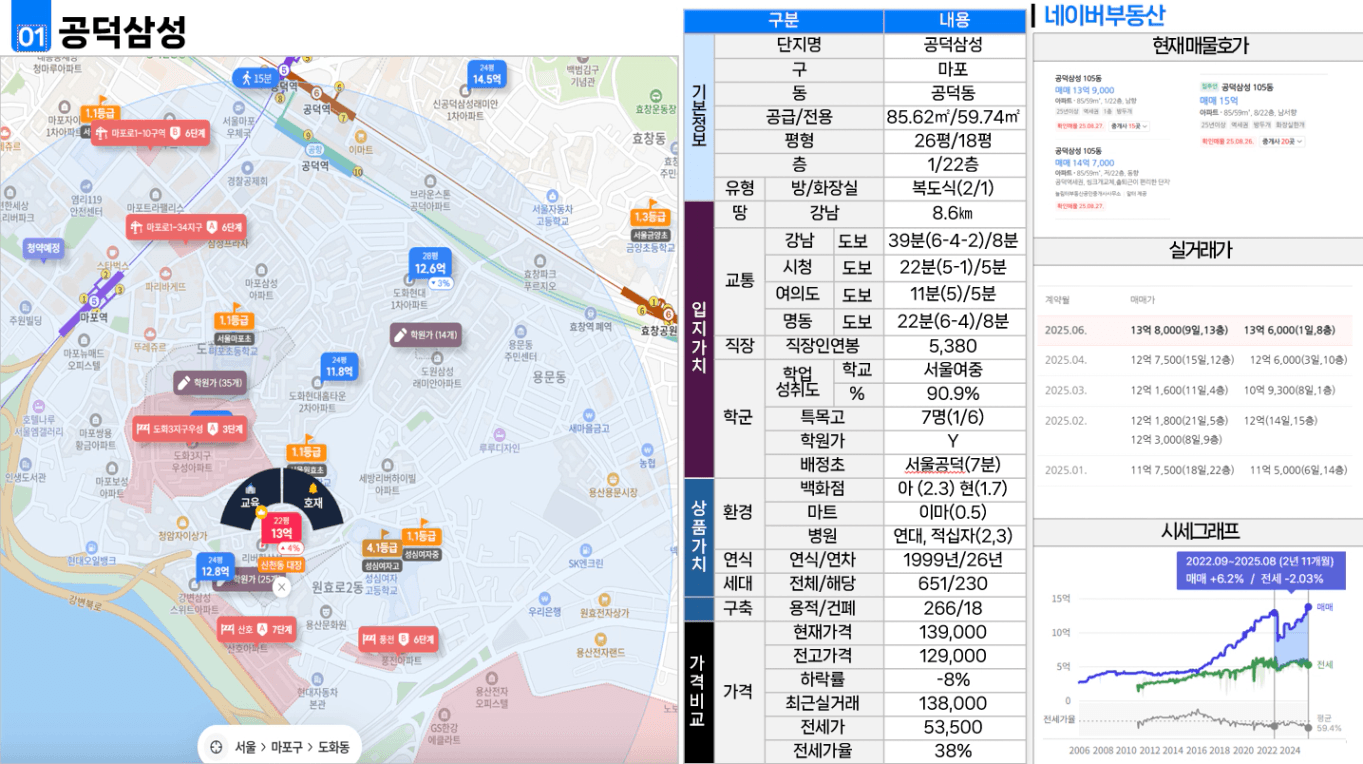
Task: Click the 경찰공제회 map pin icon
Action: click(x=247, y=167)
